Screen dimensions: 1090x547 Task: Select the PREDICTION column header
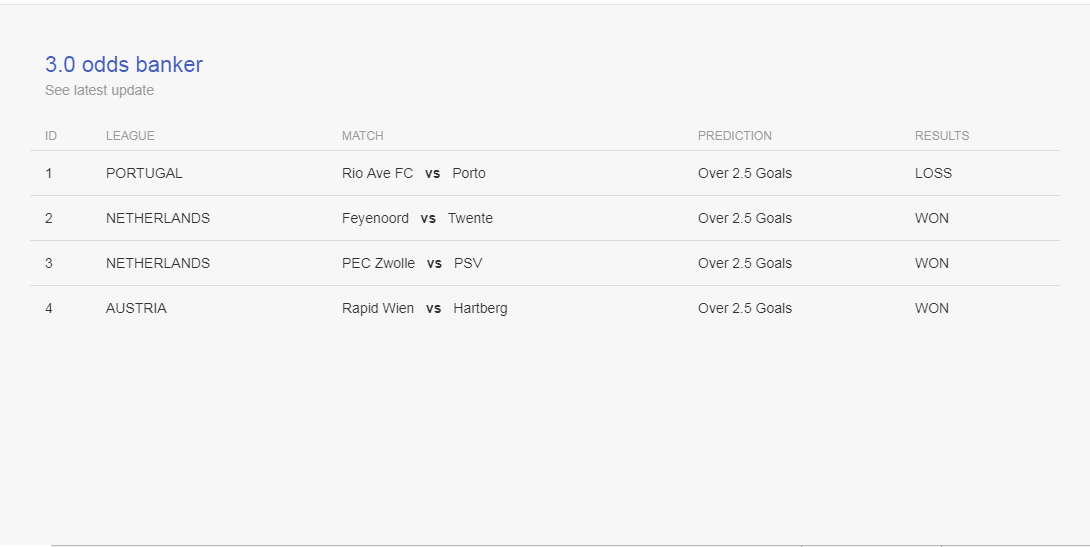(x=734, y=136)
